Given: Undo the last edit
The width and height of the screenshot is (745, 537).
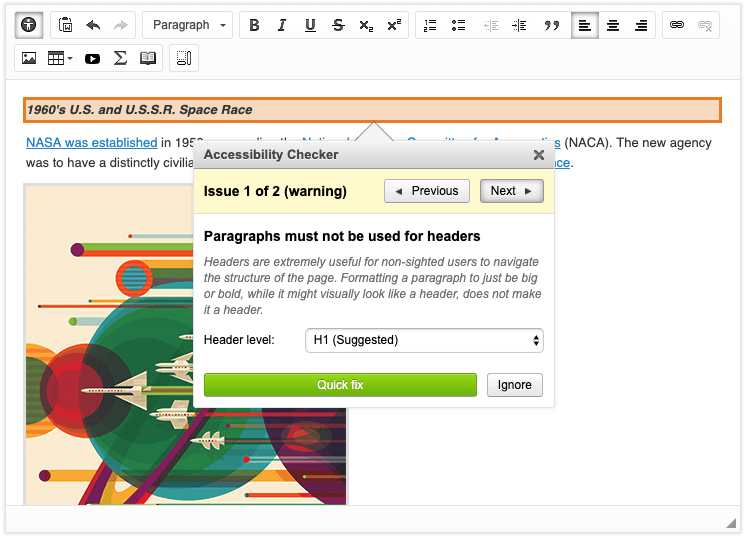Looking at the screenshot, I should 93,25.
